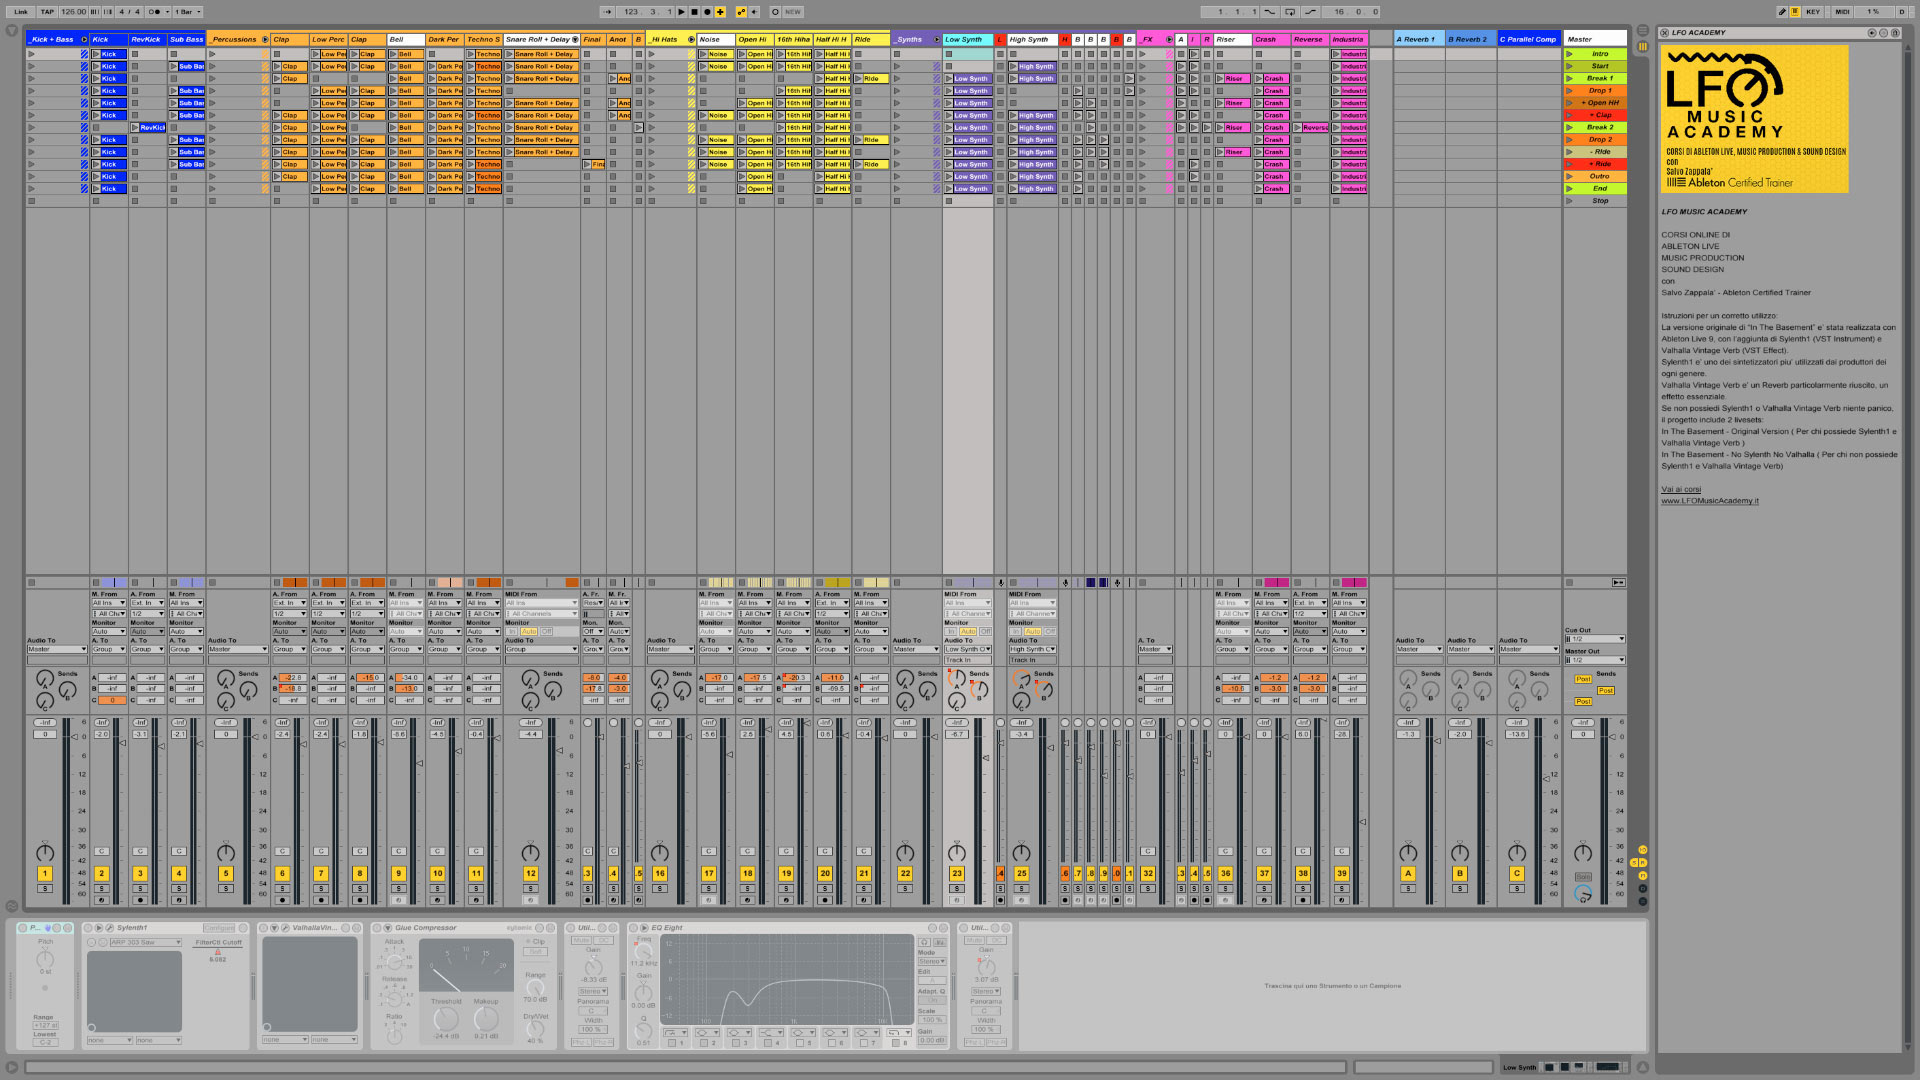
Task: Open www.LFOMusicAcademy.it link
Action: pos(1710,501)
